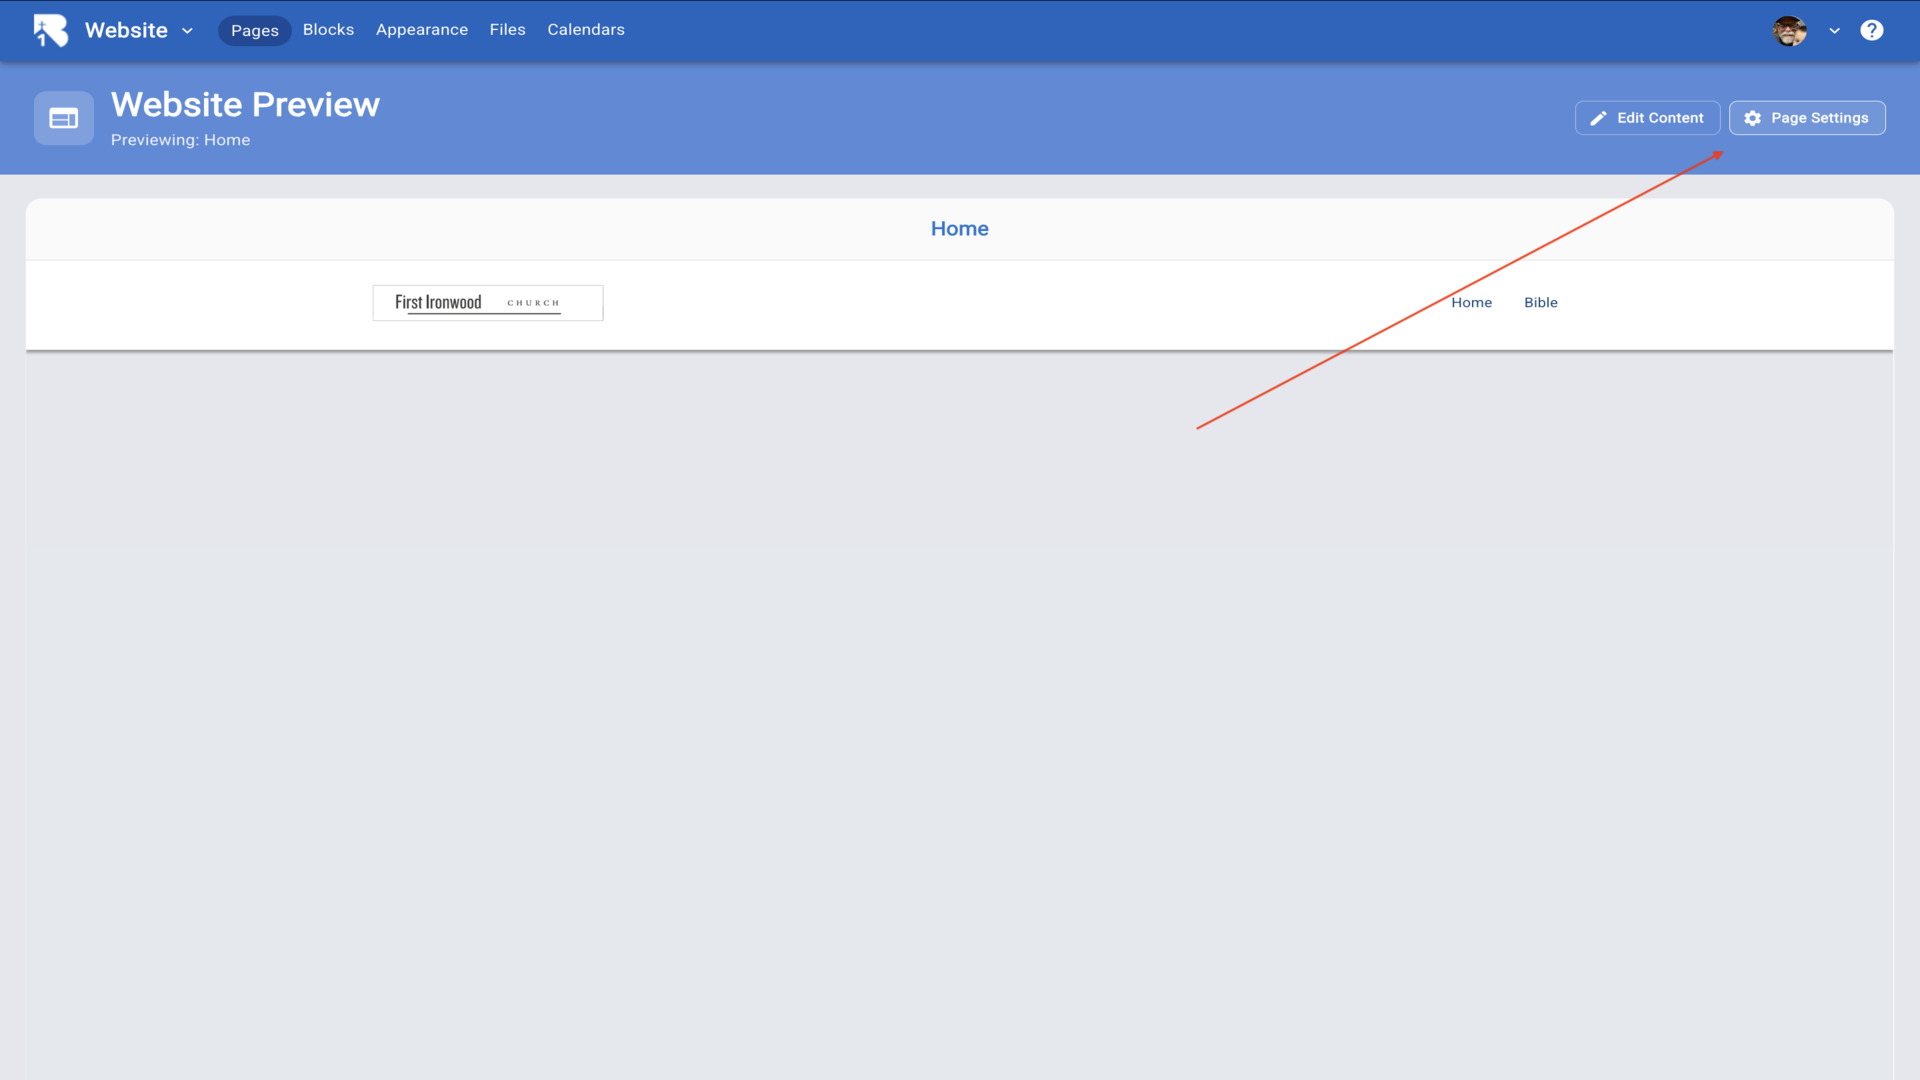The width and height of the screenshot is (1920, 1080).
Task: Switch to the Pages tab
Action: 254,31
